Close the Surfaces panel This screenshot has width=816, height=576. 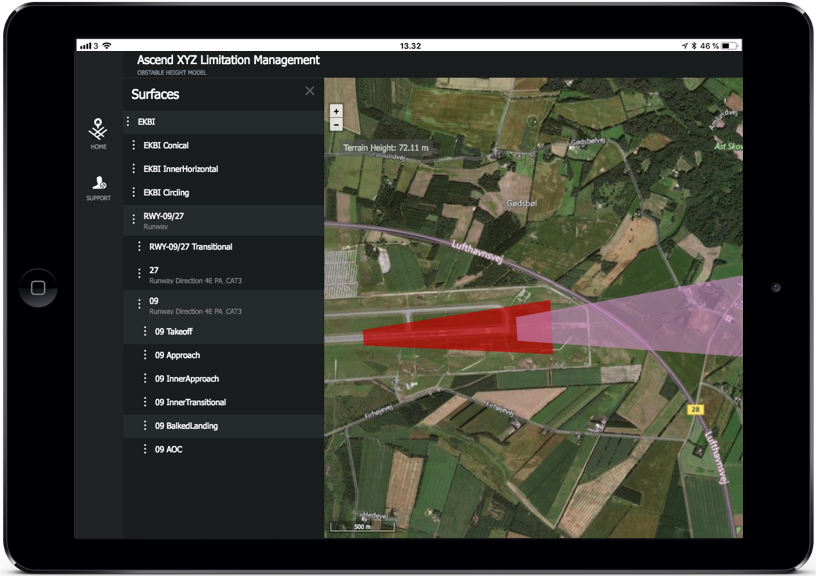[310, 91]
